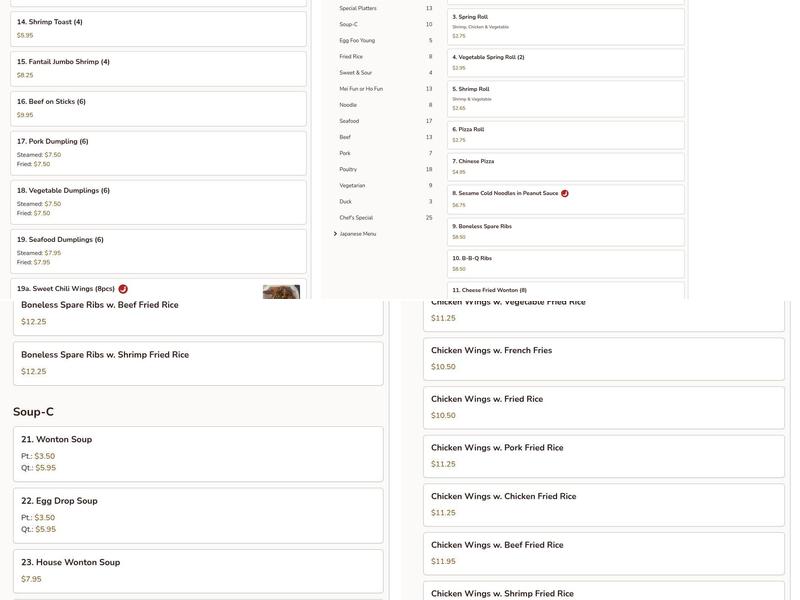800x600 pixels.
Task: Select 22. Egg Drop Soup item
Action: 197,515
